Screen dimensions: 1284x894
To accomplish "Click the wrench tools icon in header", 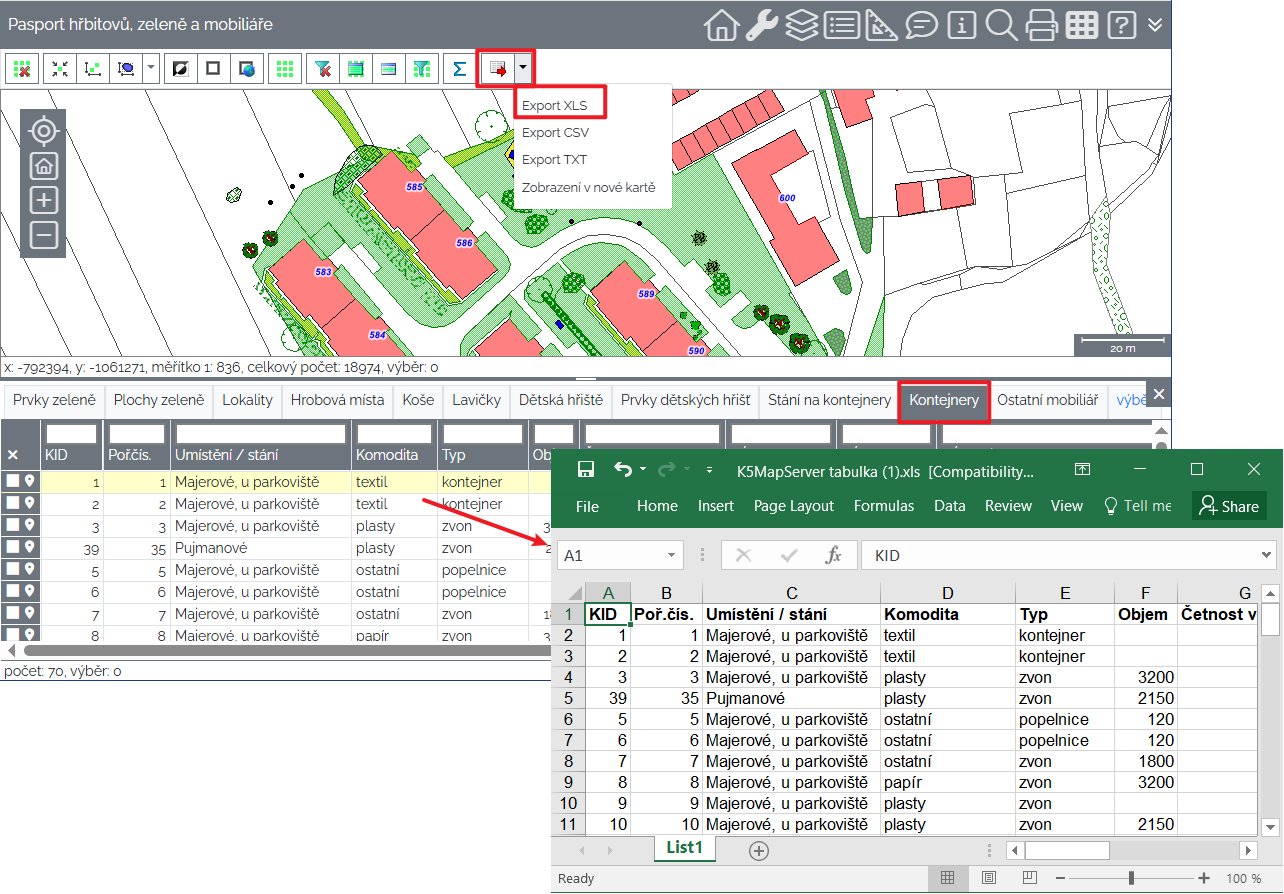I will tap(762, 25).
